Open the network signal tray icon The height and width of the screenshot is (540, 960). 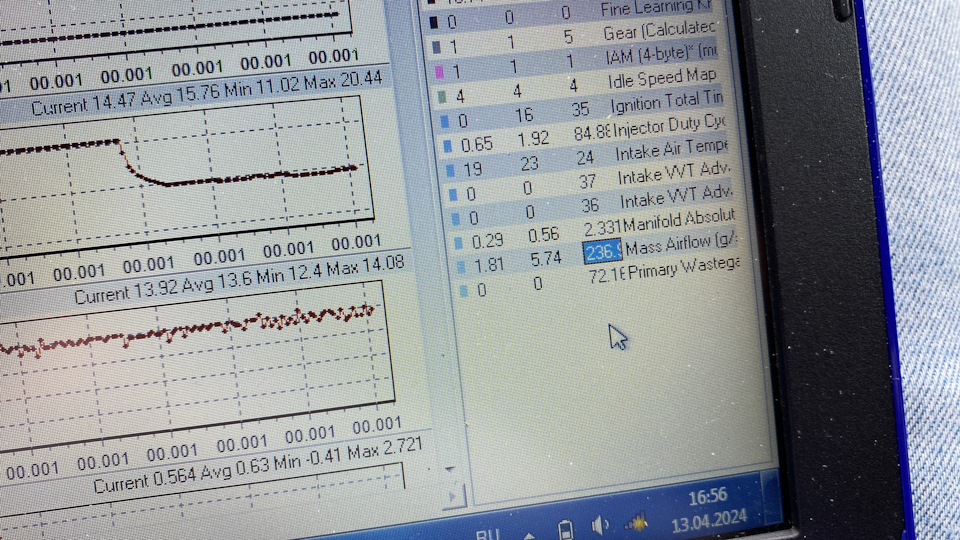[x=637, y=523]
